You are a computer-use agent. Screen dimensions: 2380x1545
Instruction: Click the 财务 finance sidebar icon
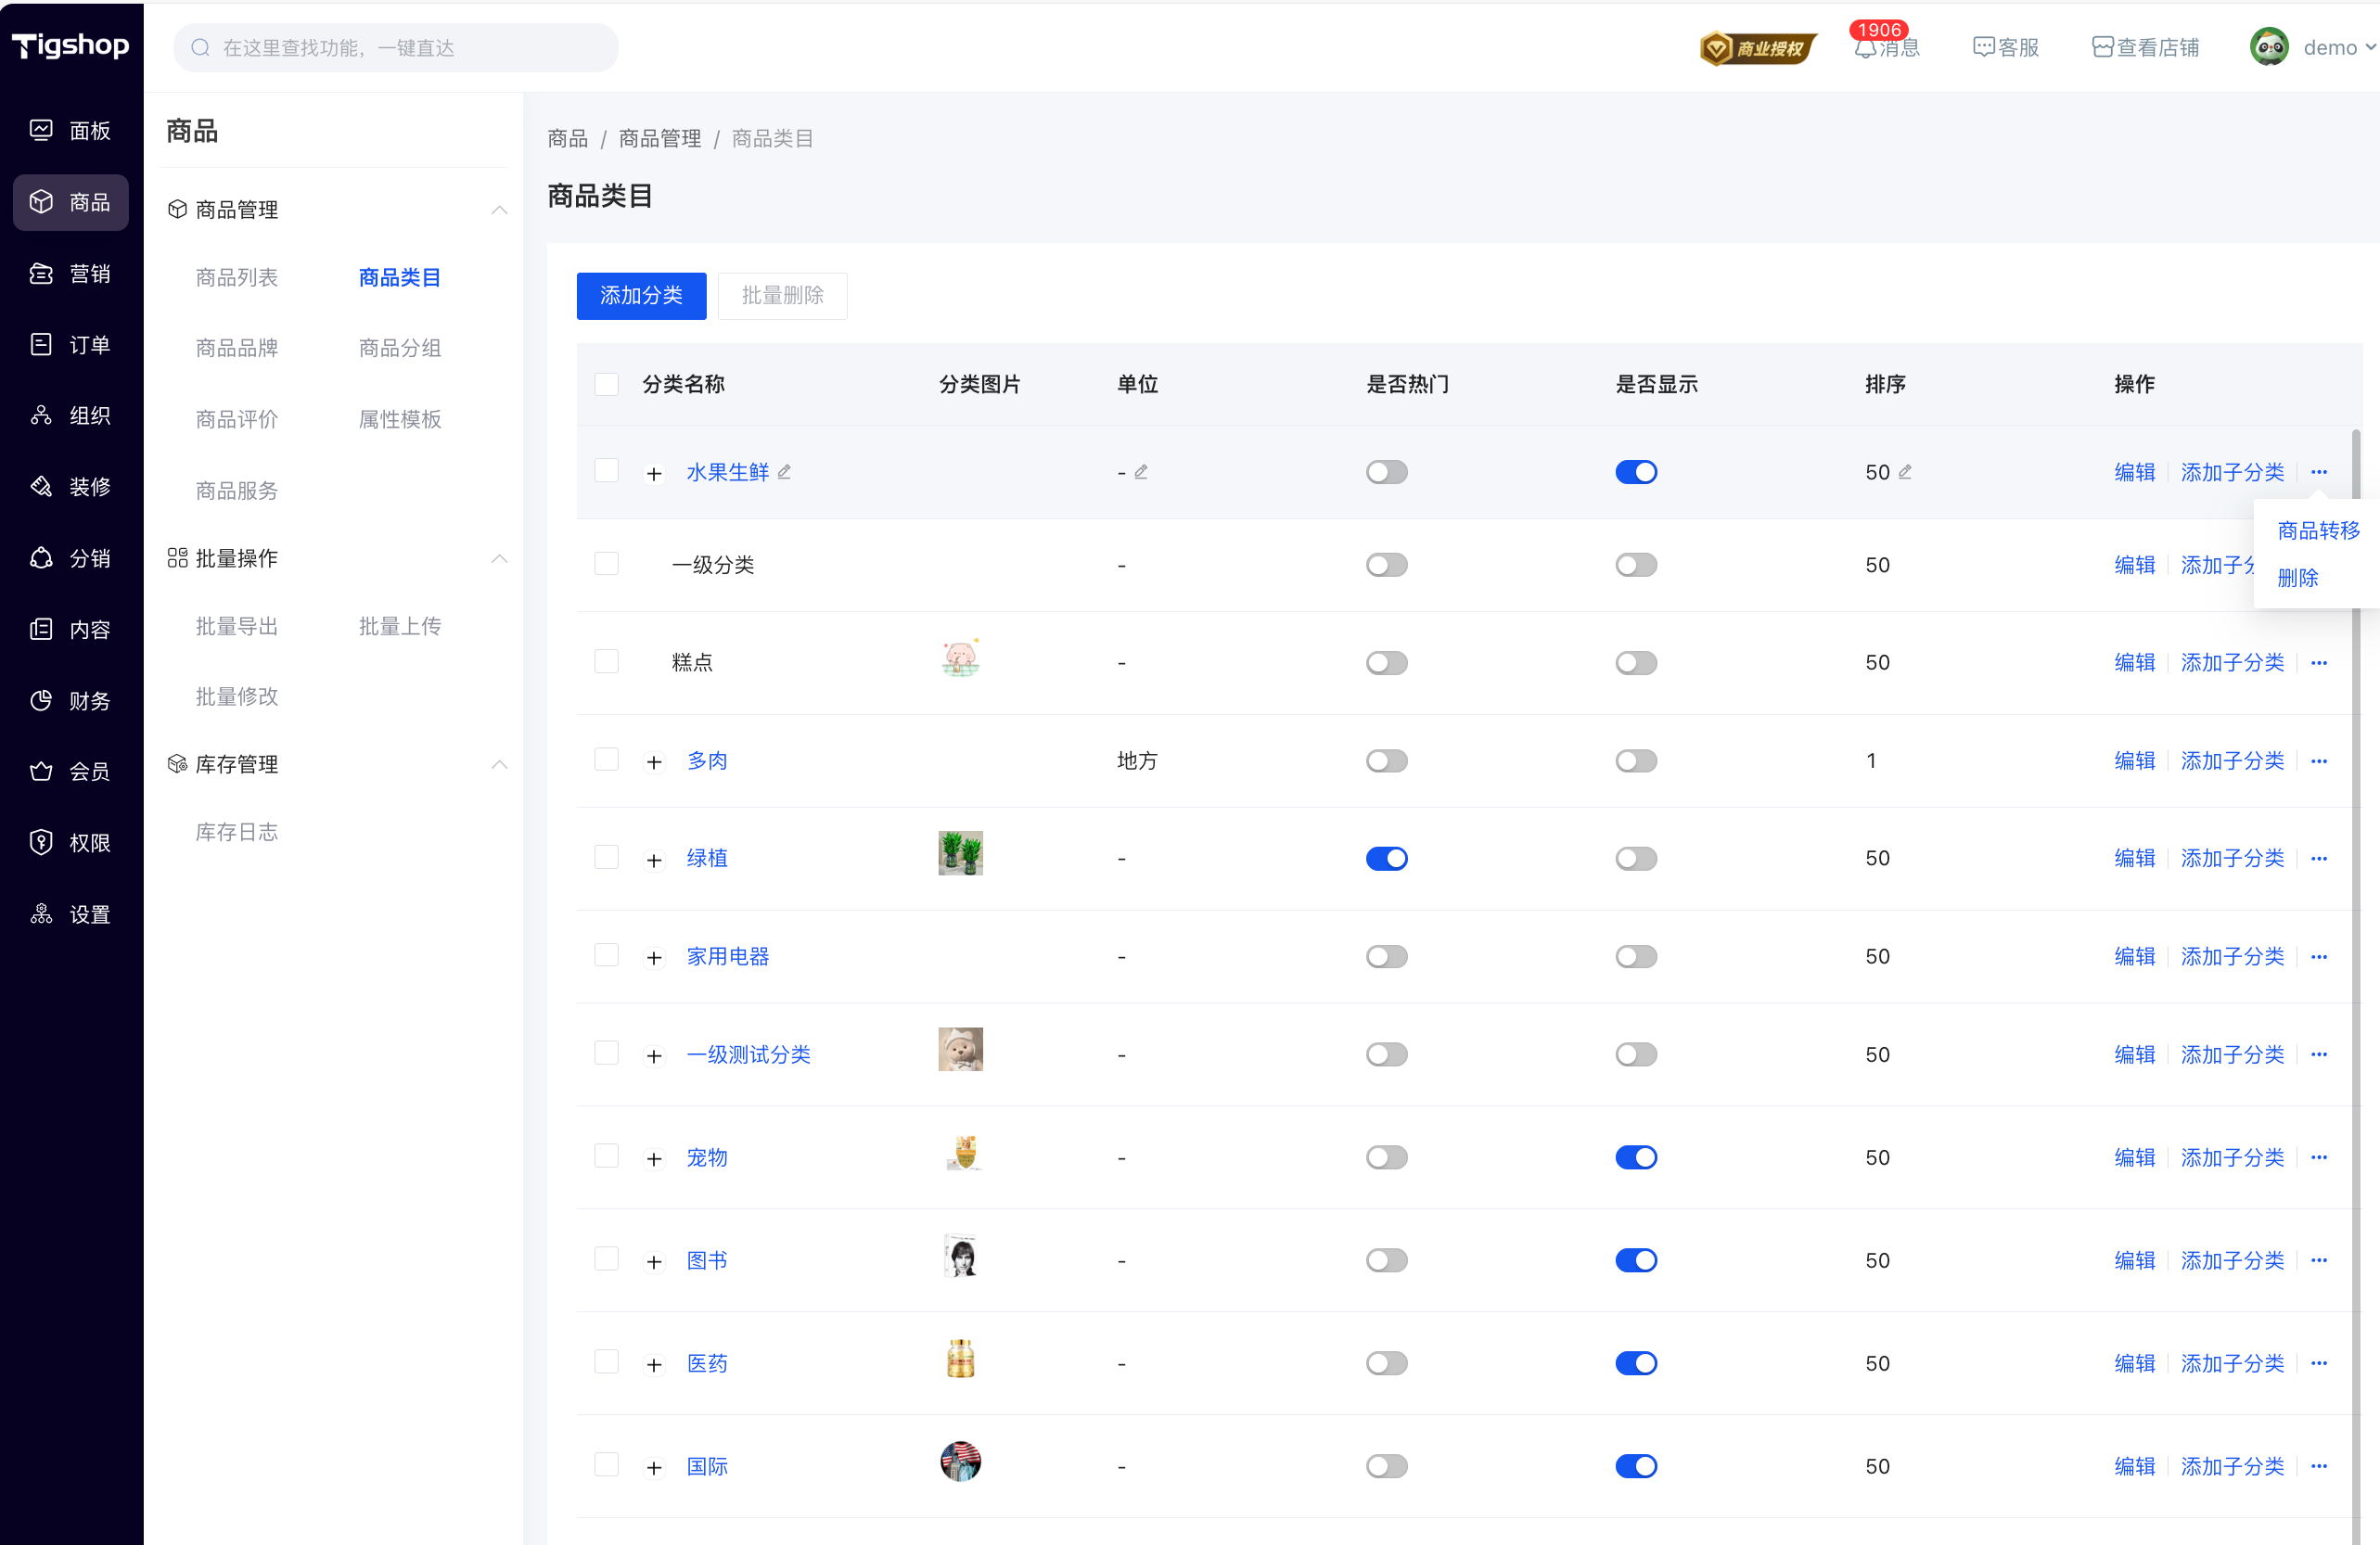[x=41, y=701]
